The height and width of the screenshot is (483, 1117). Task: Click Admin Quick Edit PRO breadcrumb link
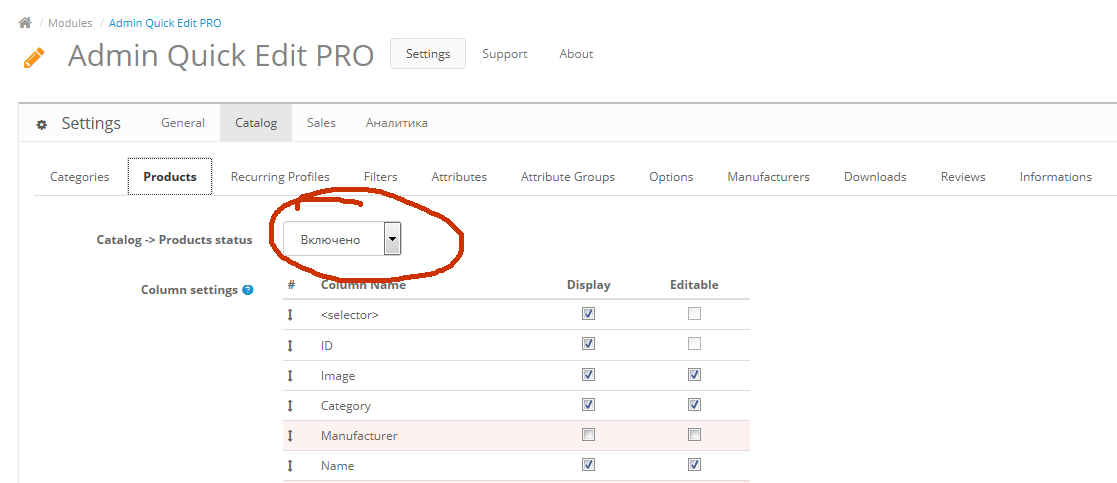(165, 23)
